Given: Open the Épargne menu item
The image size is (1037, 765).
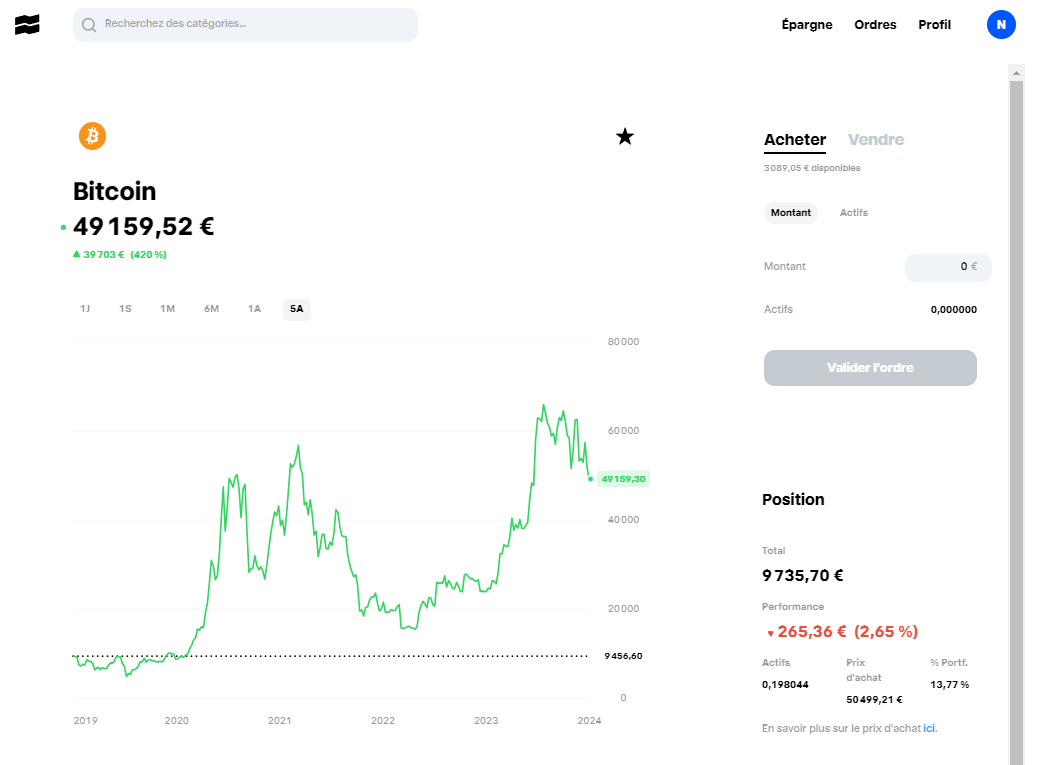Looking at the screenshot, I should coord(807,24).
